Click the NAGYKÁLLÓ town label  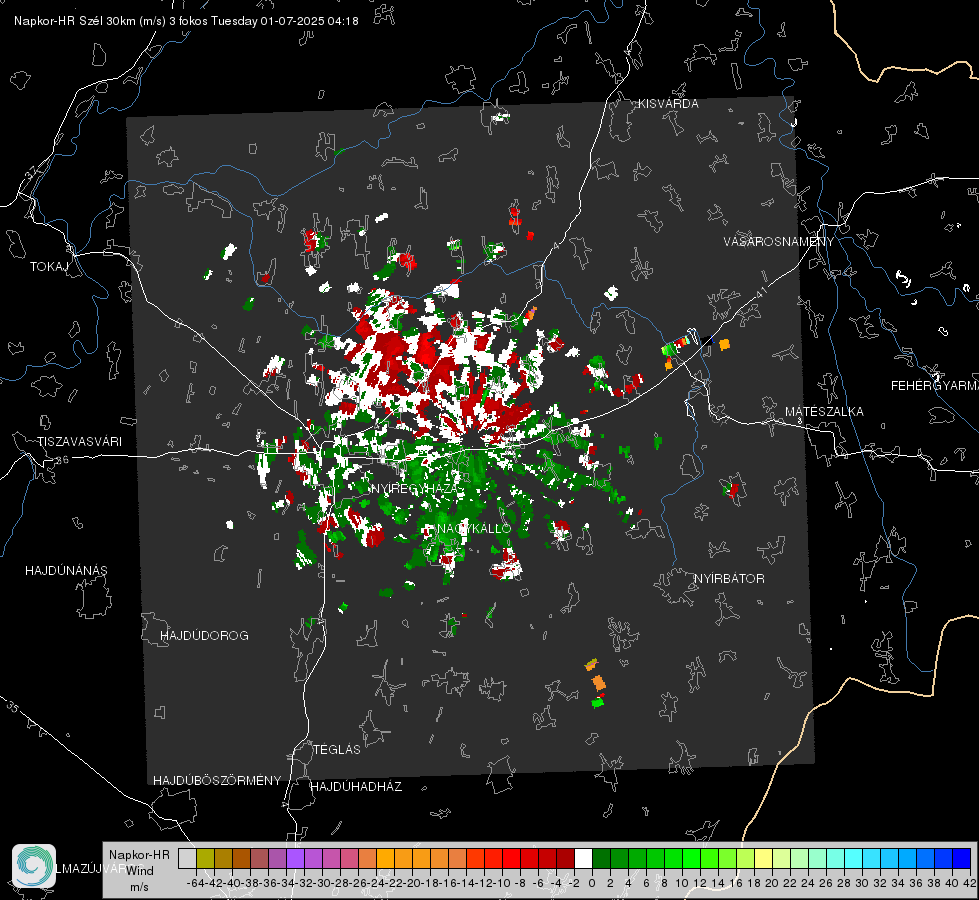[x=475, y=529]
